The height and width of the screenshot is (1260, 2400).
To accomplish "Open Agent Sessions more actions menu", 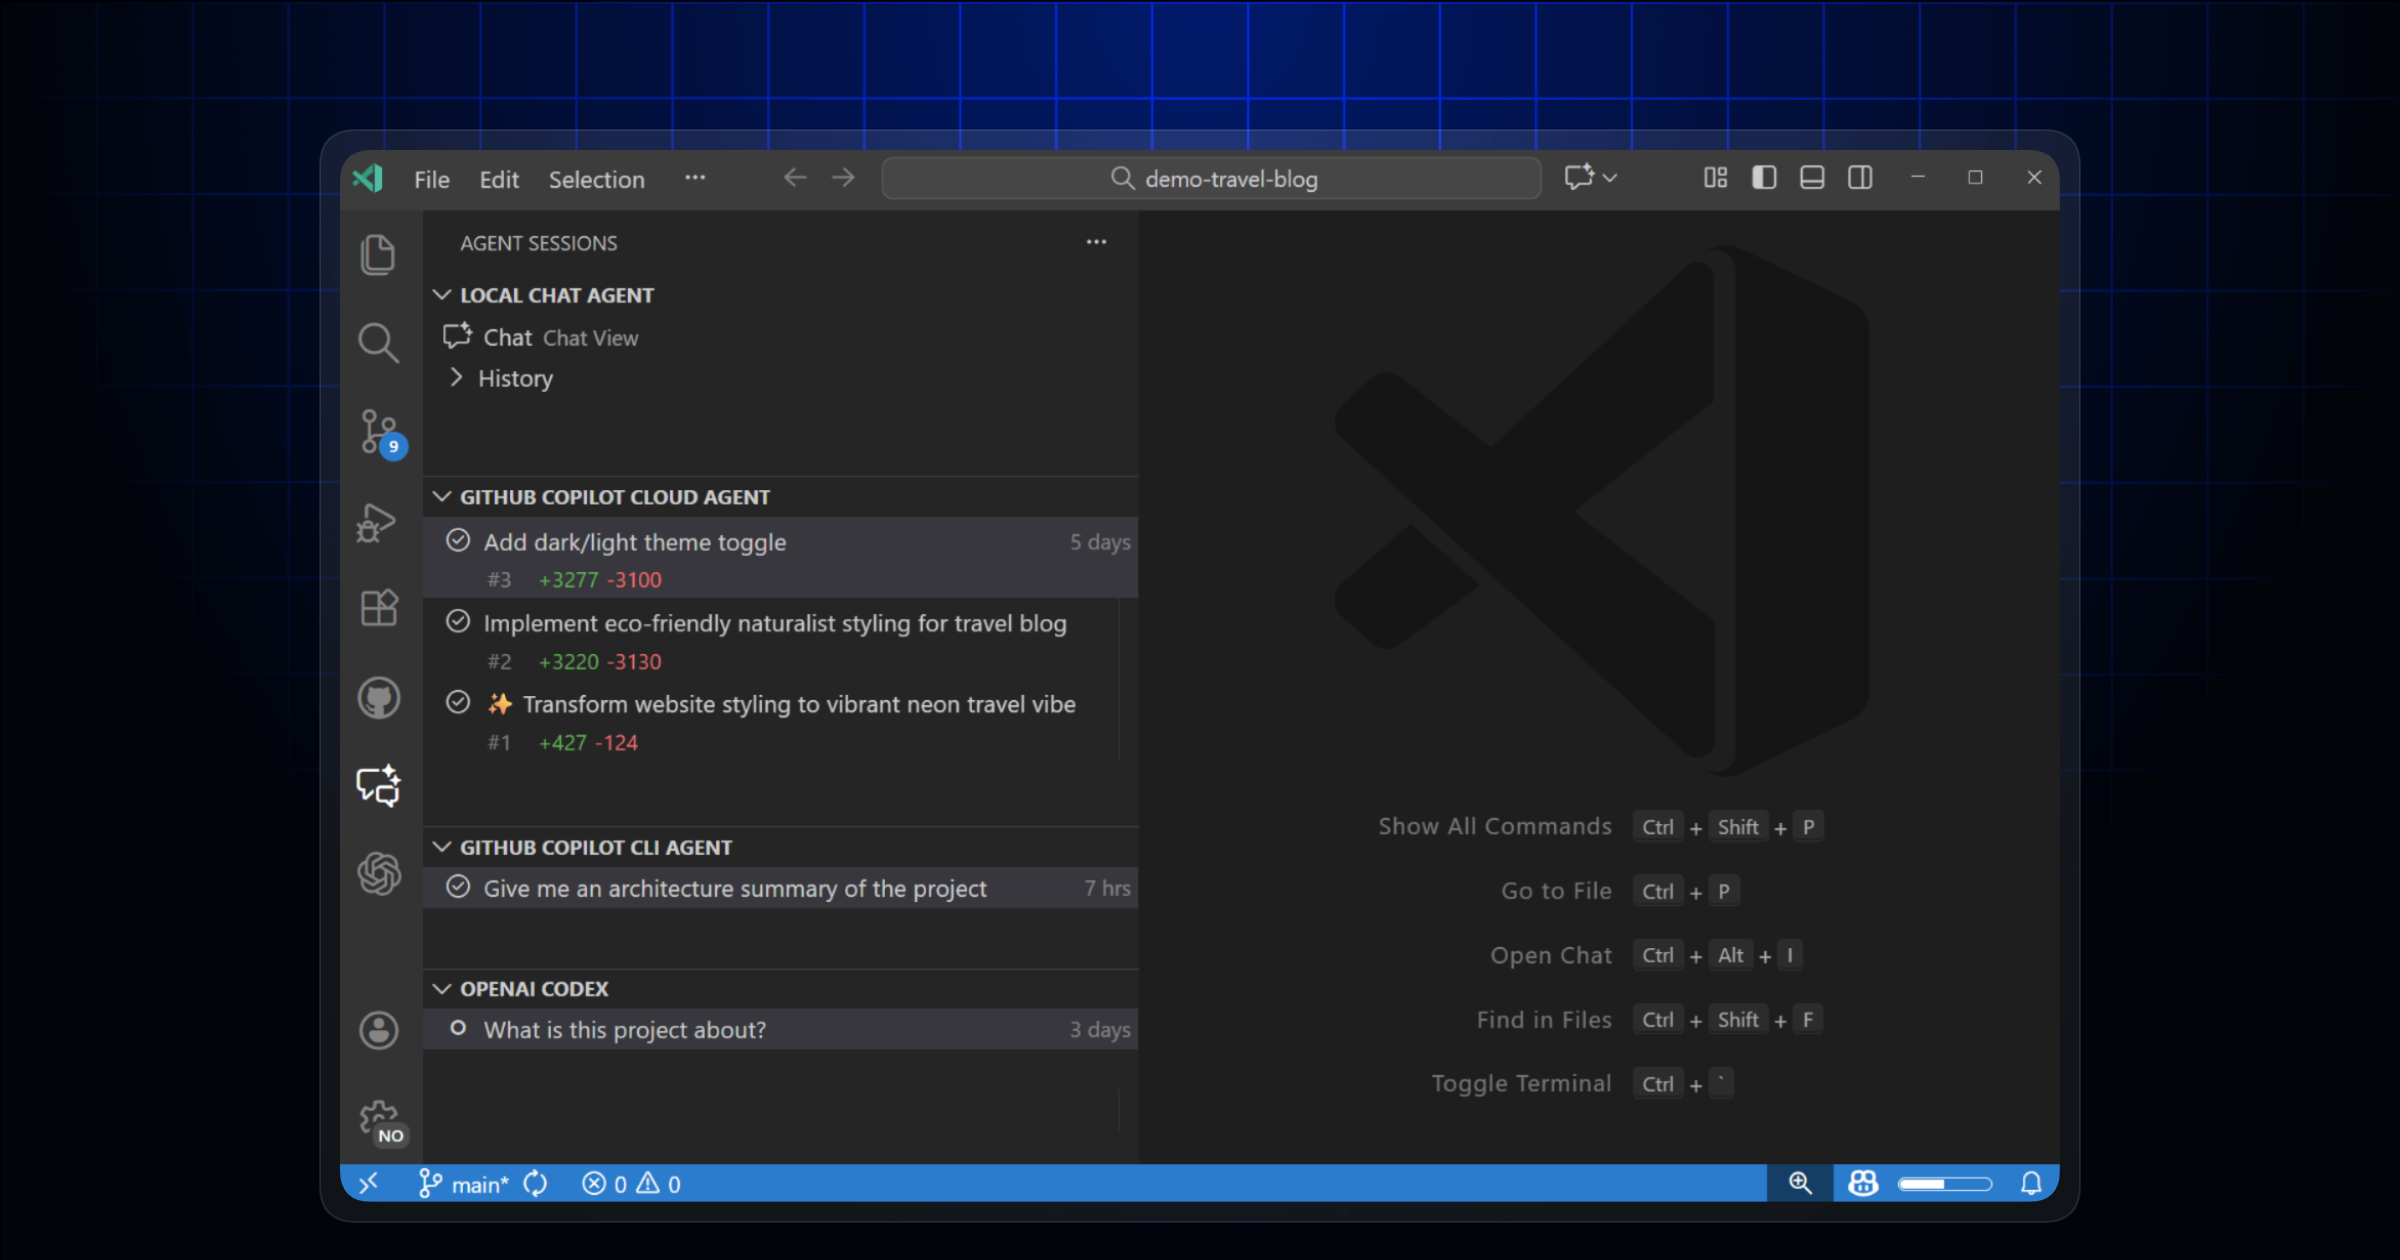I will pos(1096,242).
